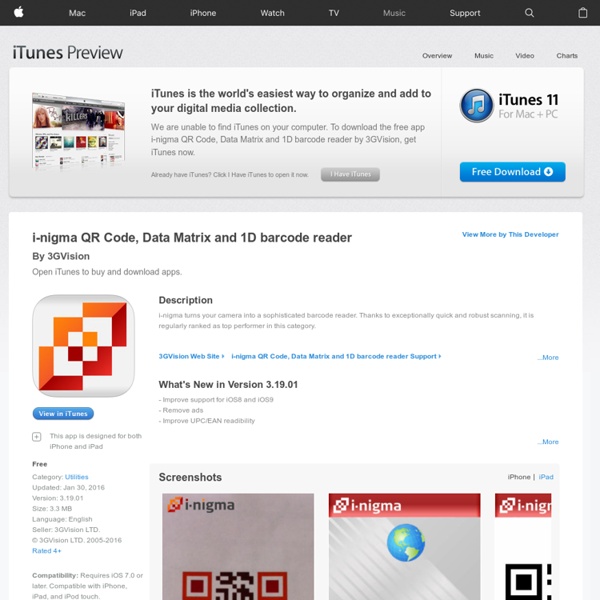This screenshot has width=600, height=600.
Task: Click the iTunes window preview image
Action: click(78, 130)
